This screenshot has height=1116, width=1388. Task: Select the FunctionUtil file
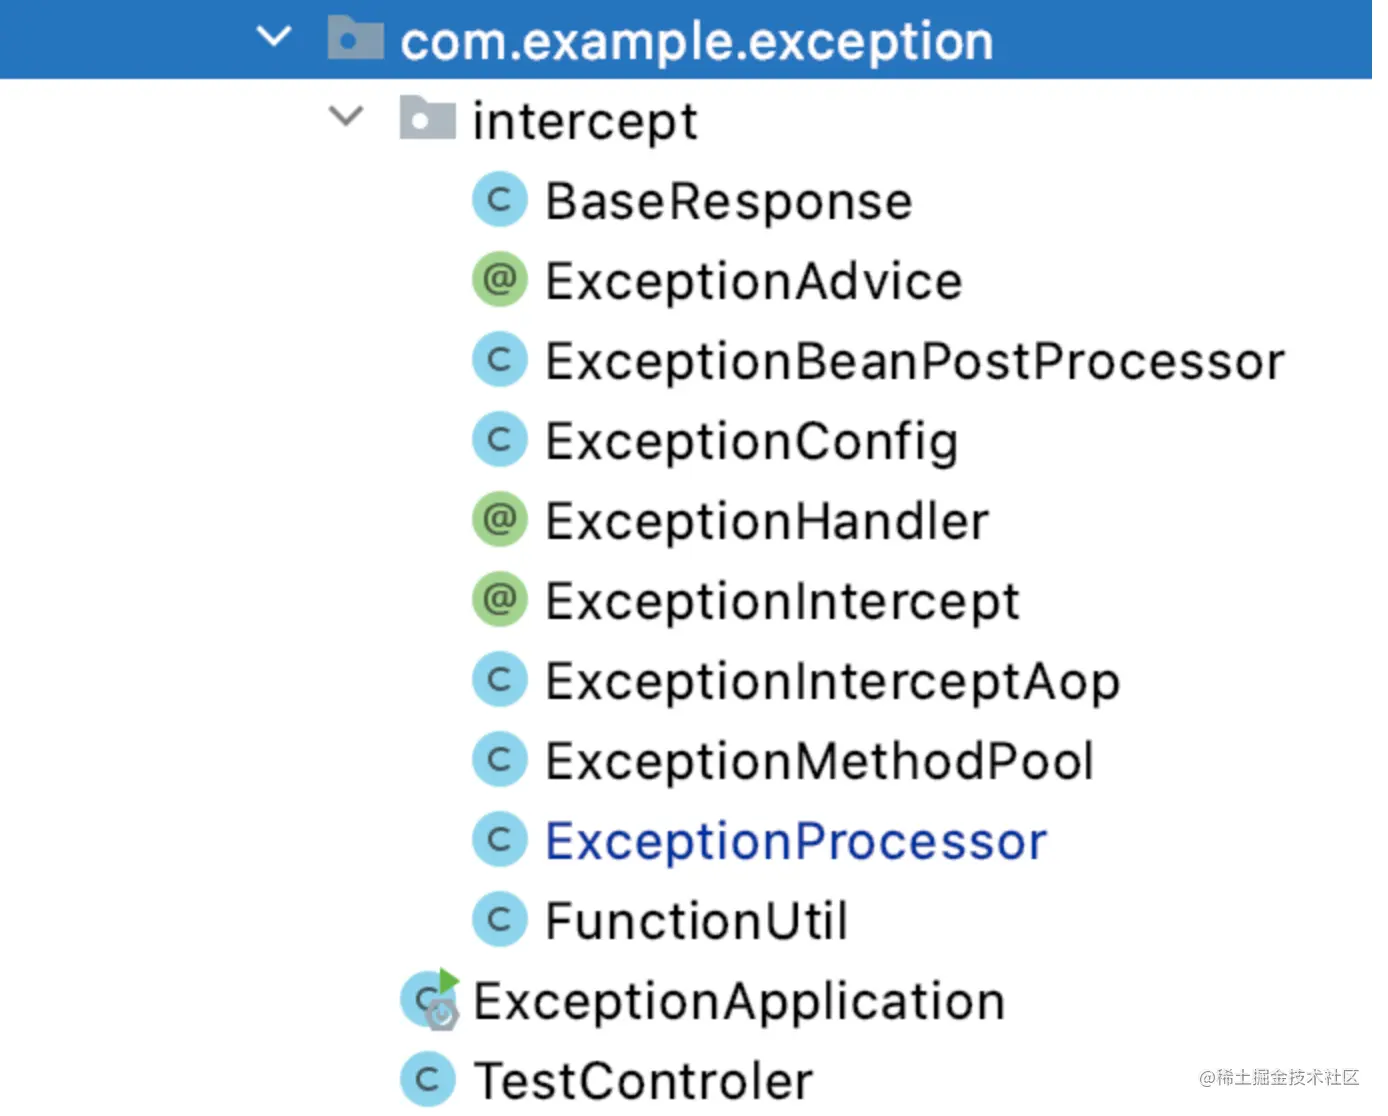tap(696, 921)
